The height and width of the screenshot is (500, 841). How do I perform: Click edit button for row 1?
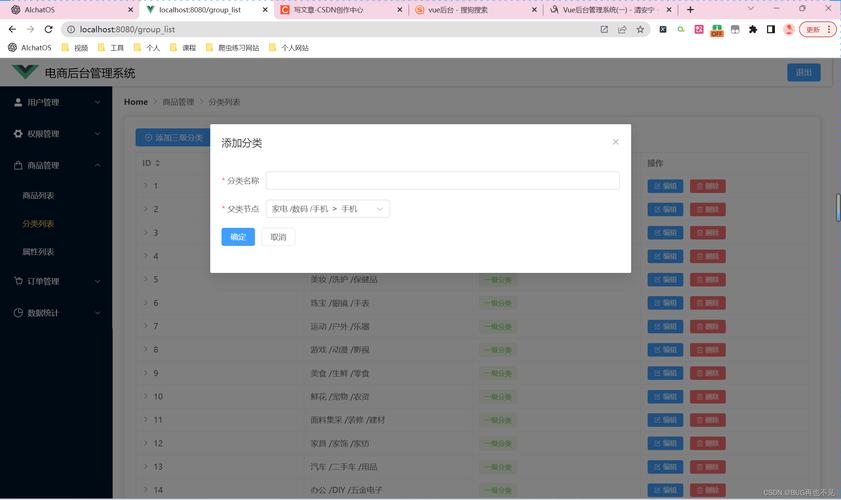(665, 186)
